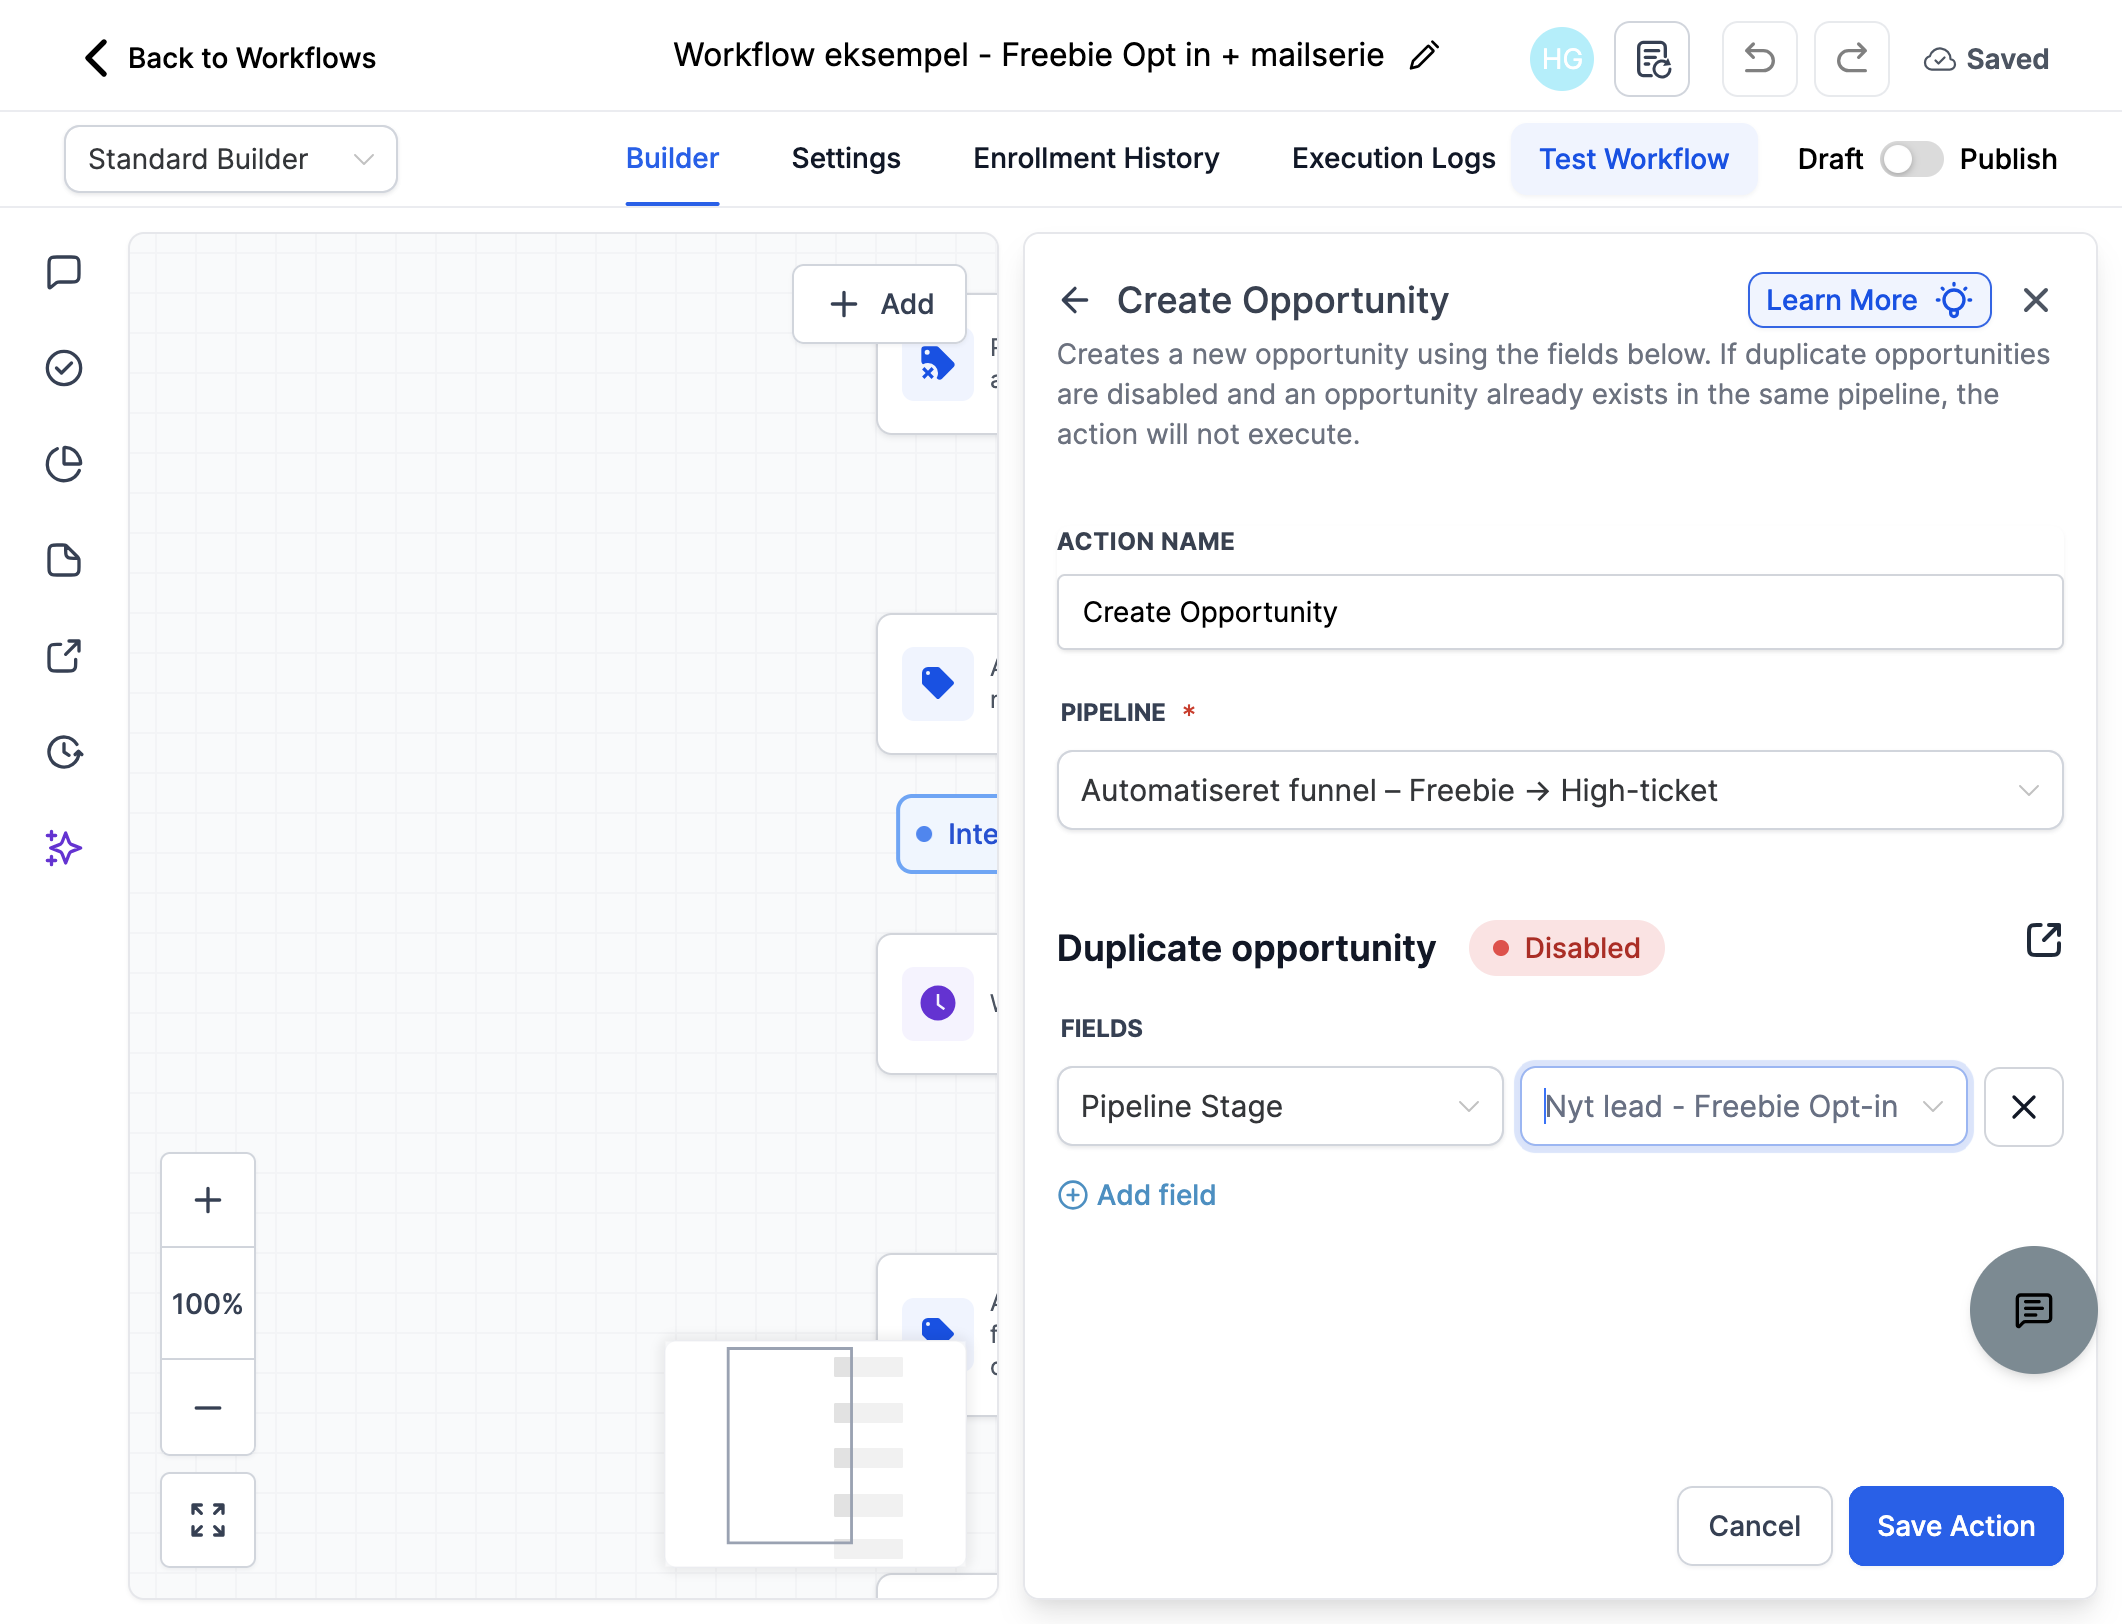
Task: Expand the Pipeline dropdown
Action: coord(1560,790)
